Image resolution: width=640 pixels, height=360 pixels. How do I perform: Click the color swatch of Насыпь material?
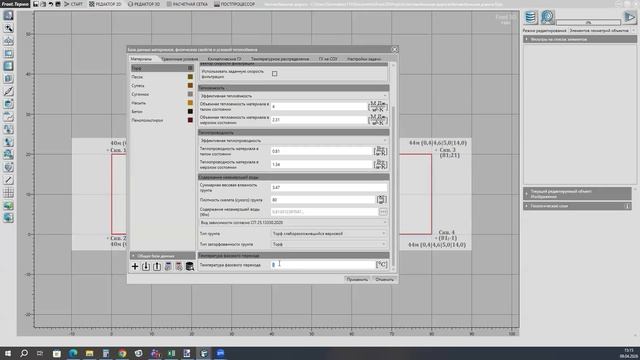(190, 103)
